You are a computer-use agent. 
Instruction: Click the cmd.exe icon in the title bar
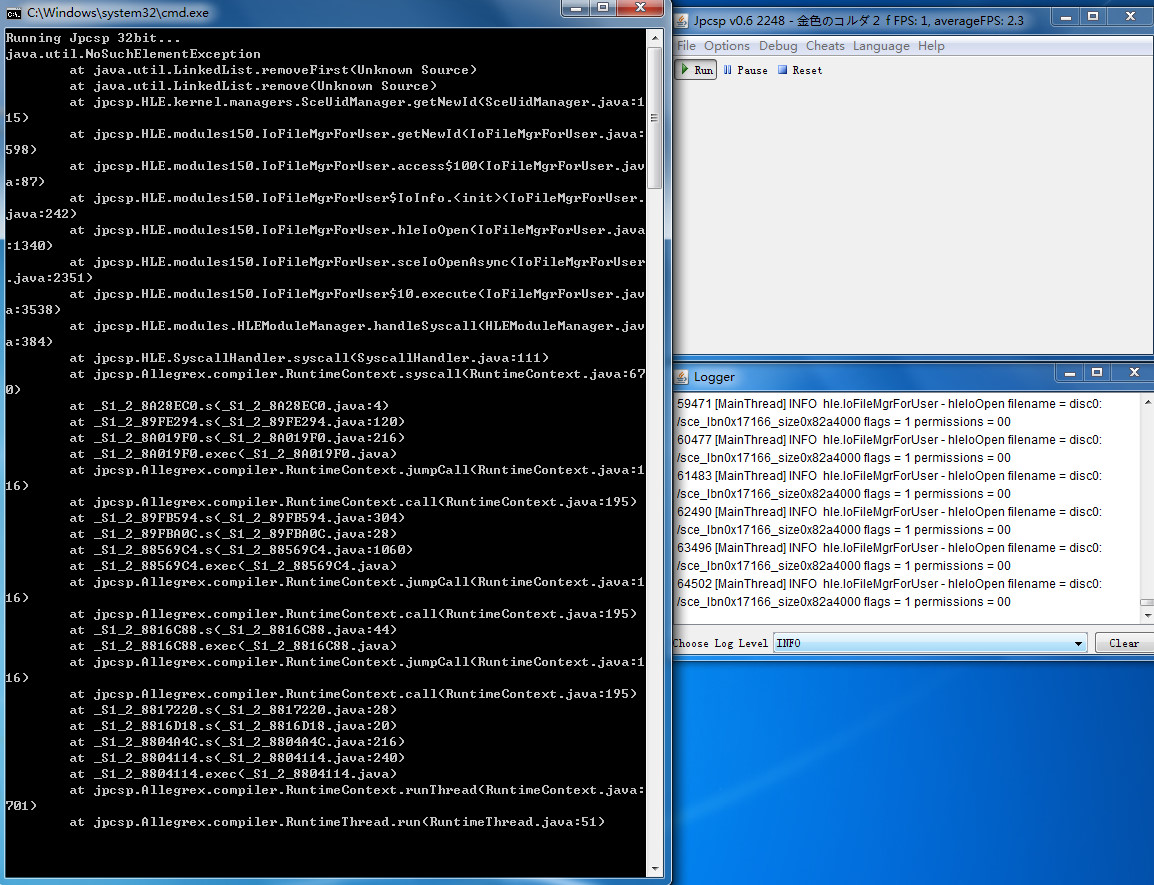coord(13,13)
